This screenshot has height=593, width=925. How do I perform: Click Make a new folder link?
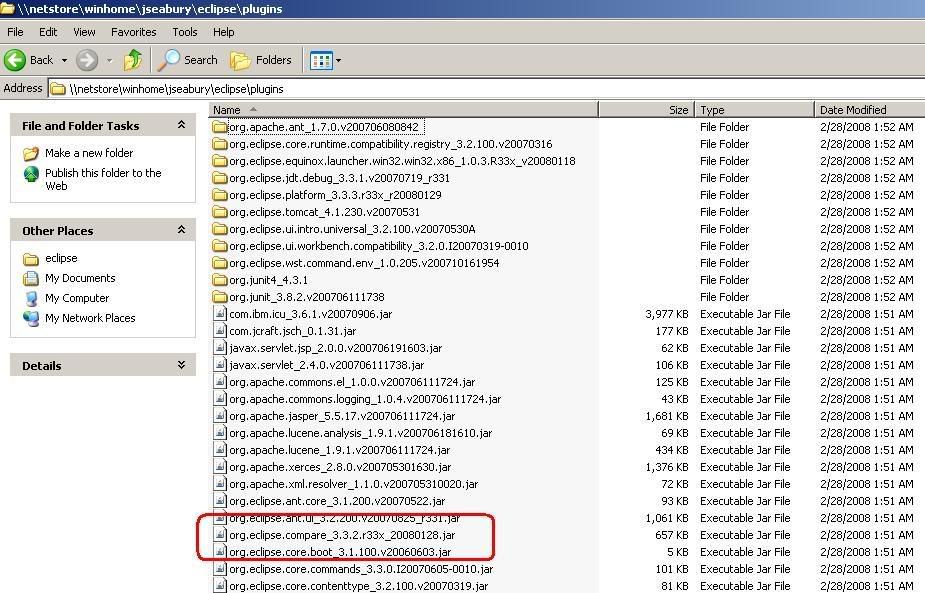[88, 153]
